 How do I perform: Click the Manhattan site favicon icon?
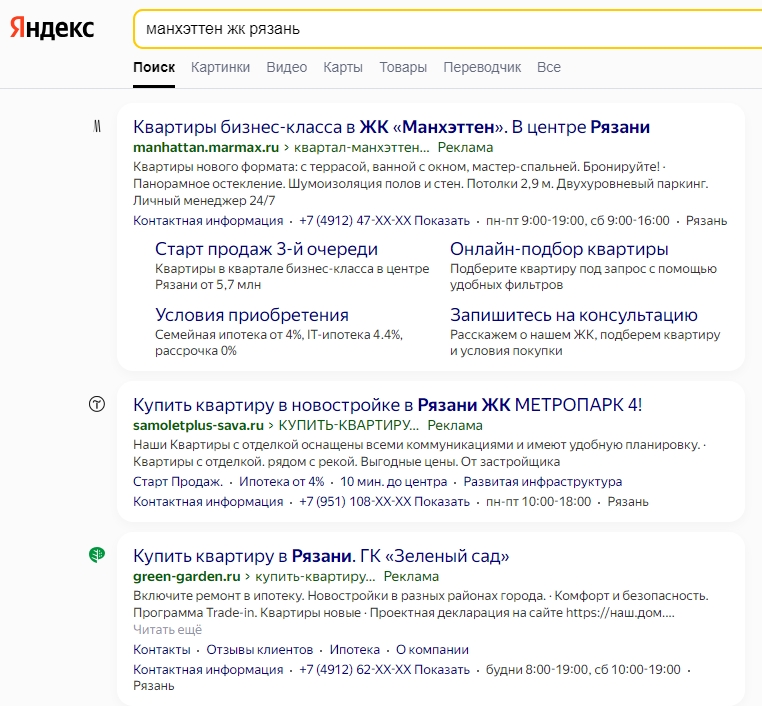click(x=97, y=127)
